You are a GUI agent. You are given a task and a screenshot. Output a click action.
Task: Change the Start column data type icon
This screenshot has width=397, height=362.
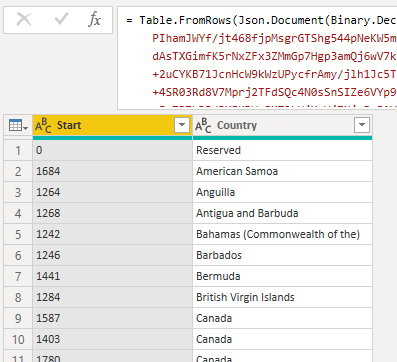(43, 125)
